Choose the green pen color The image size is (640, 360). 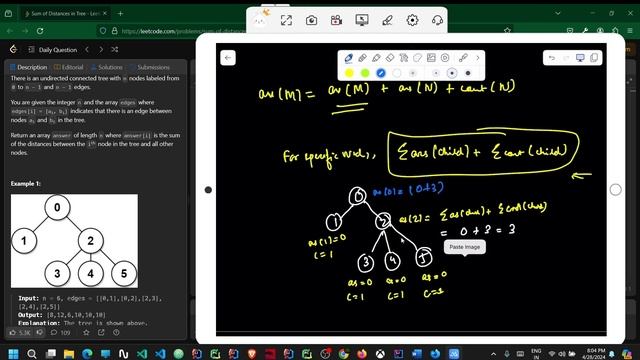pyautogui.click(x=365, y=73)
